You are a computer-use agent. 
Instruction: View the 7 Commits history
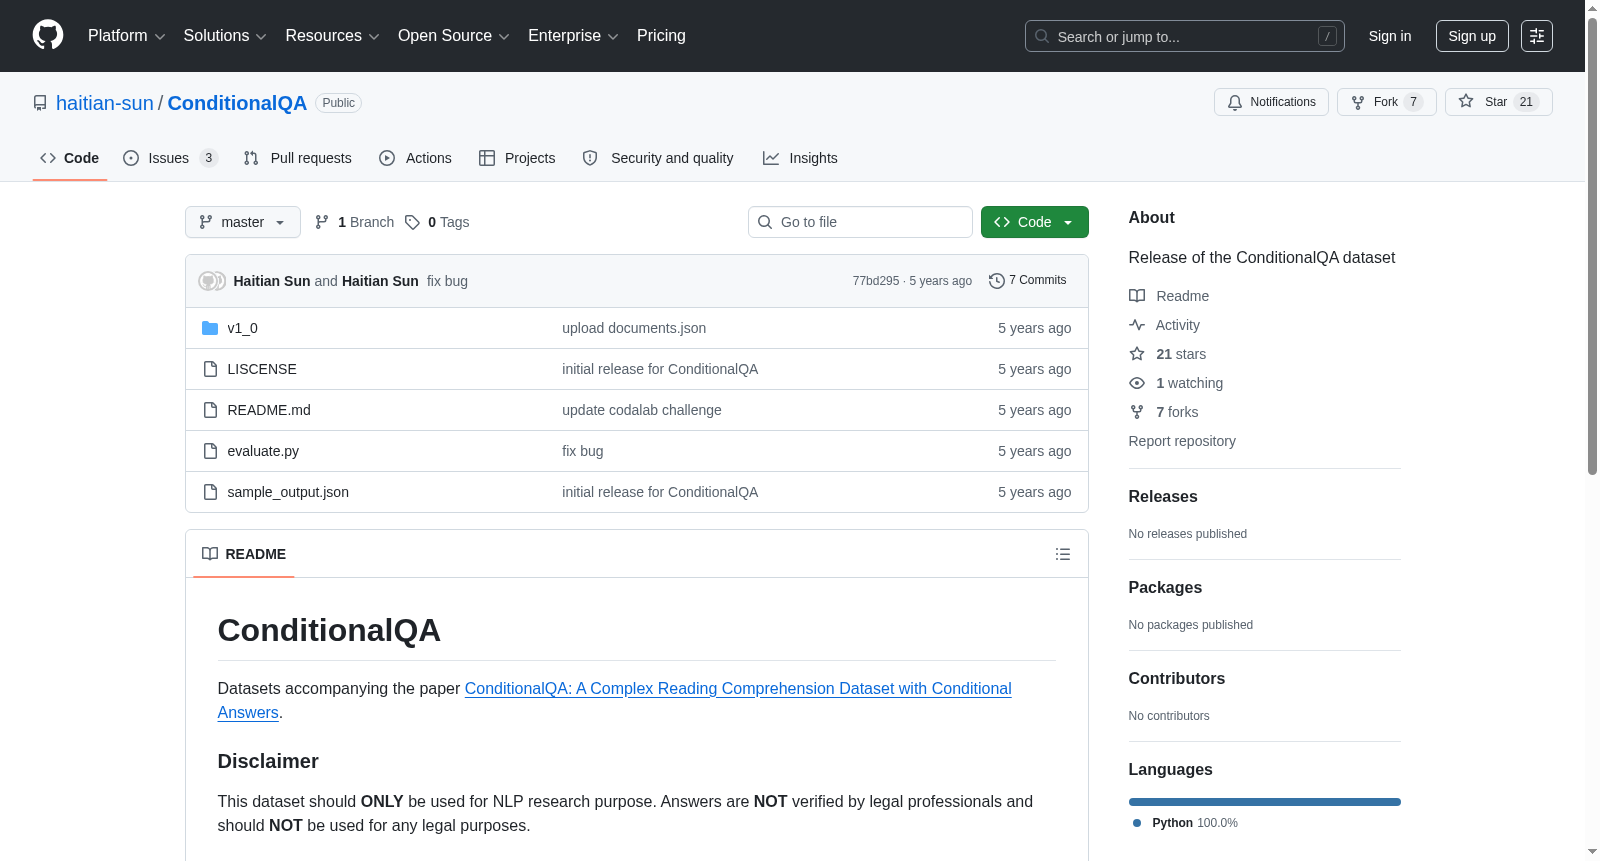(x=1028, y=281)
